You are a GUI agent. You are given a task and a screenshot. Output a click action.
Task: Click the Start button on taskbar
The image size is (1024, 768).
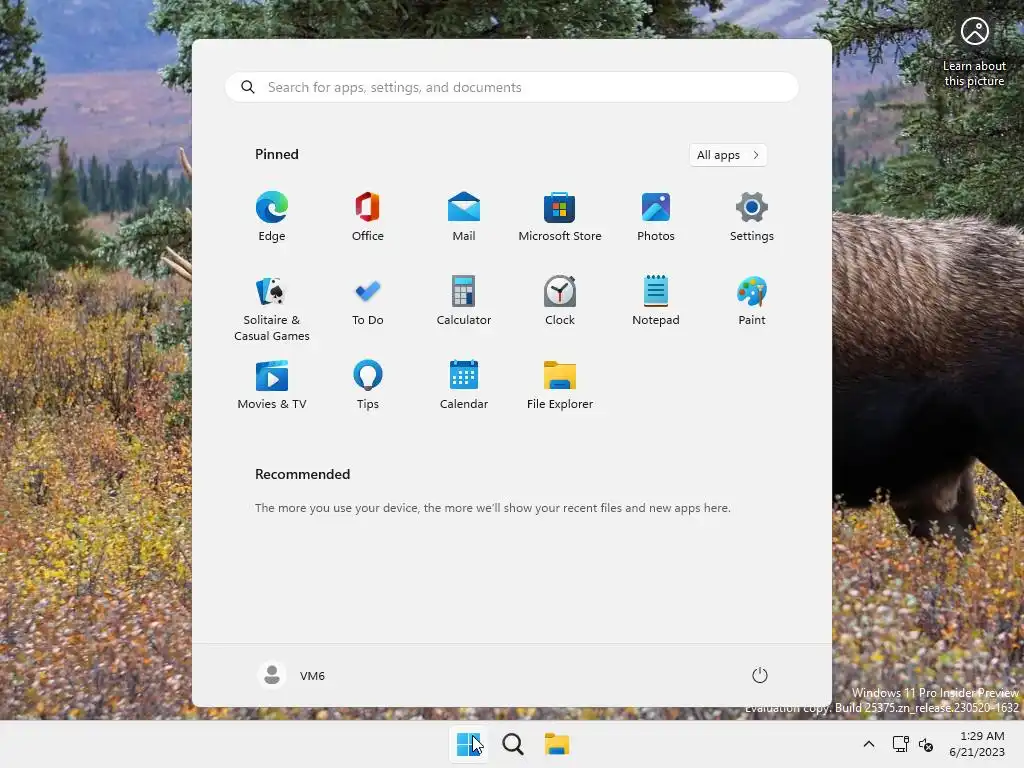pyautogui.click(x=468, y=744)
